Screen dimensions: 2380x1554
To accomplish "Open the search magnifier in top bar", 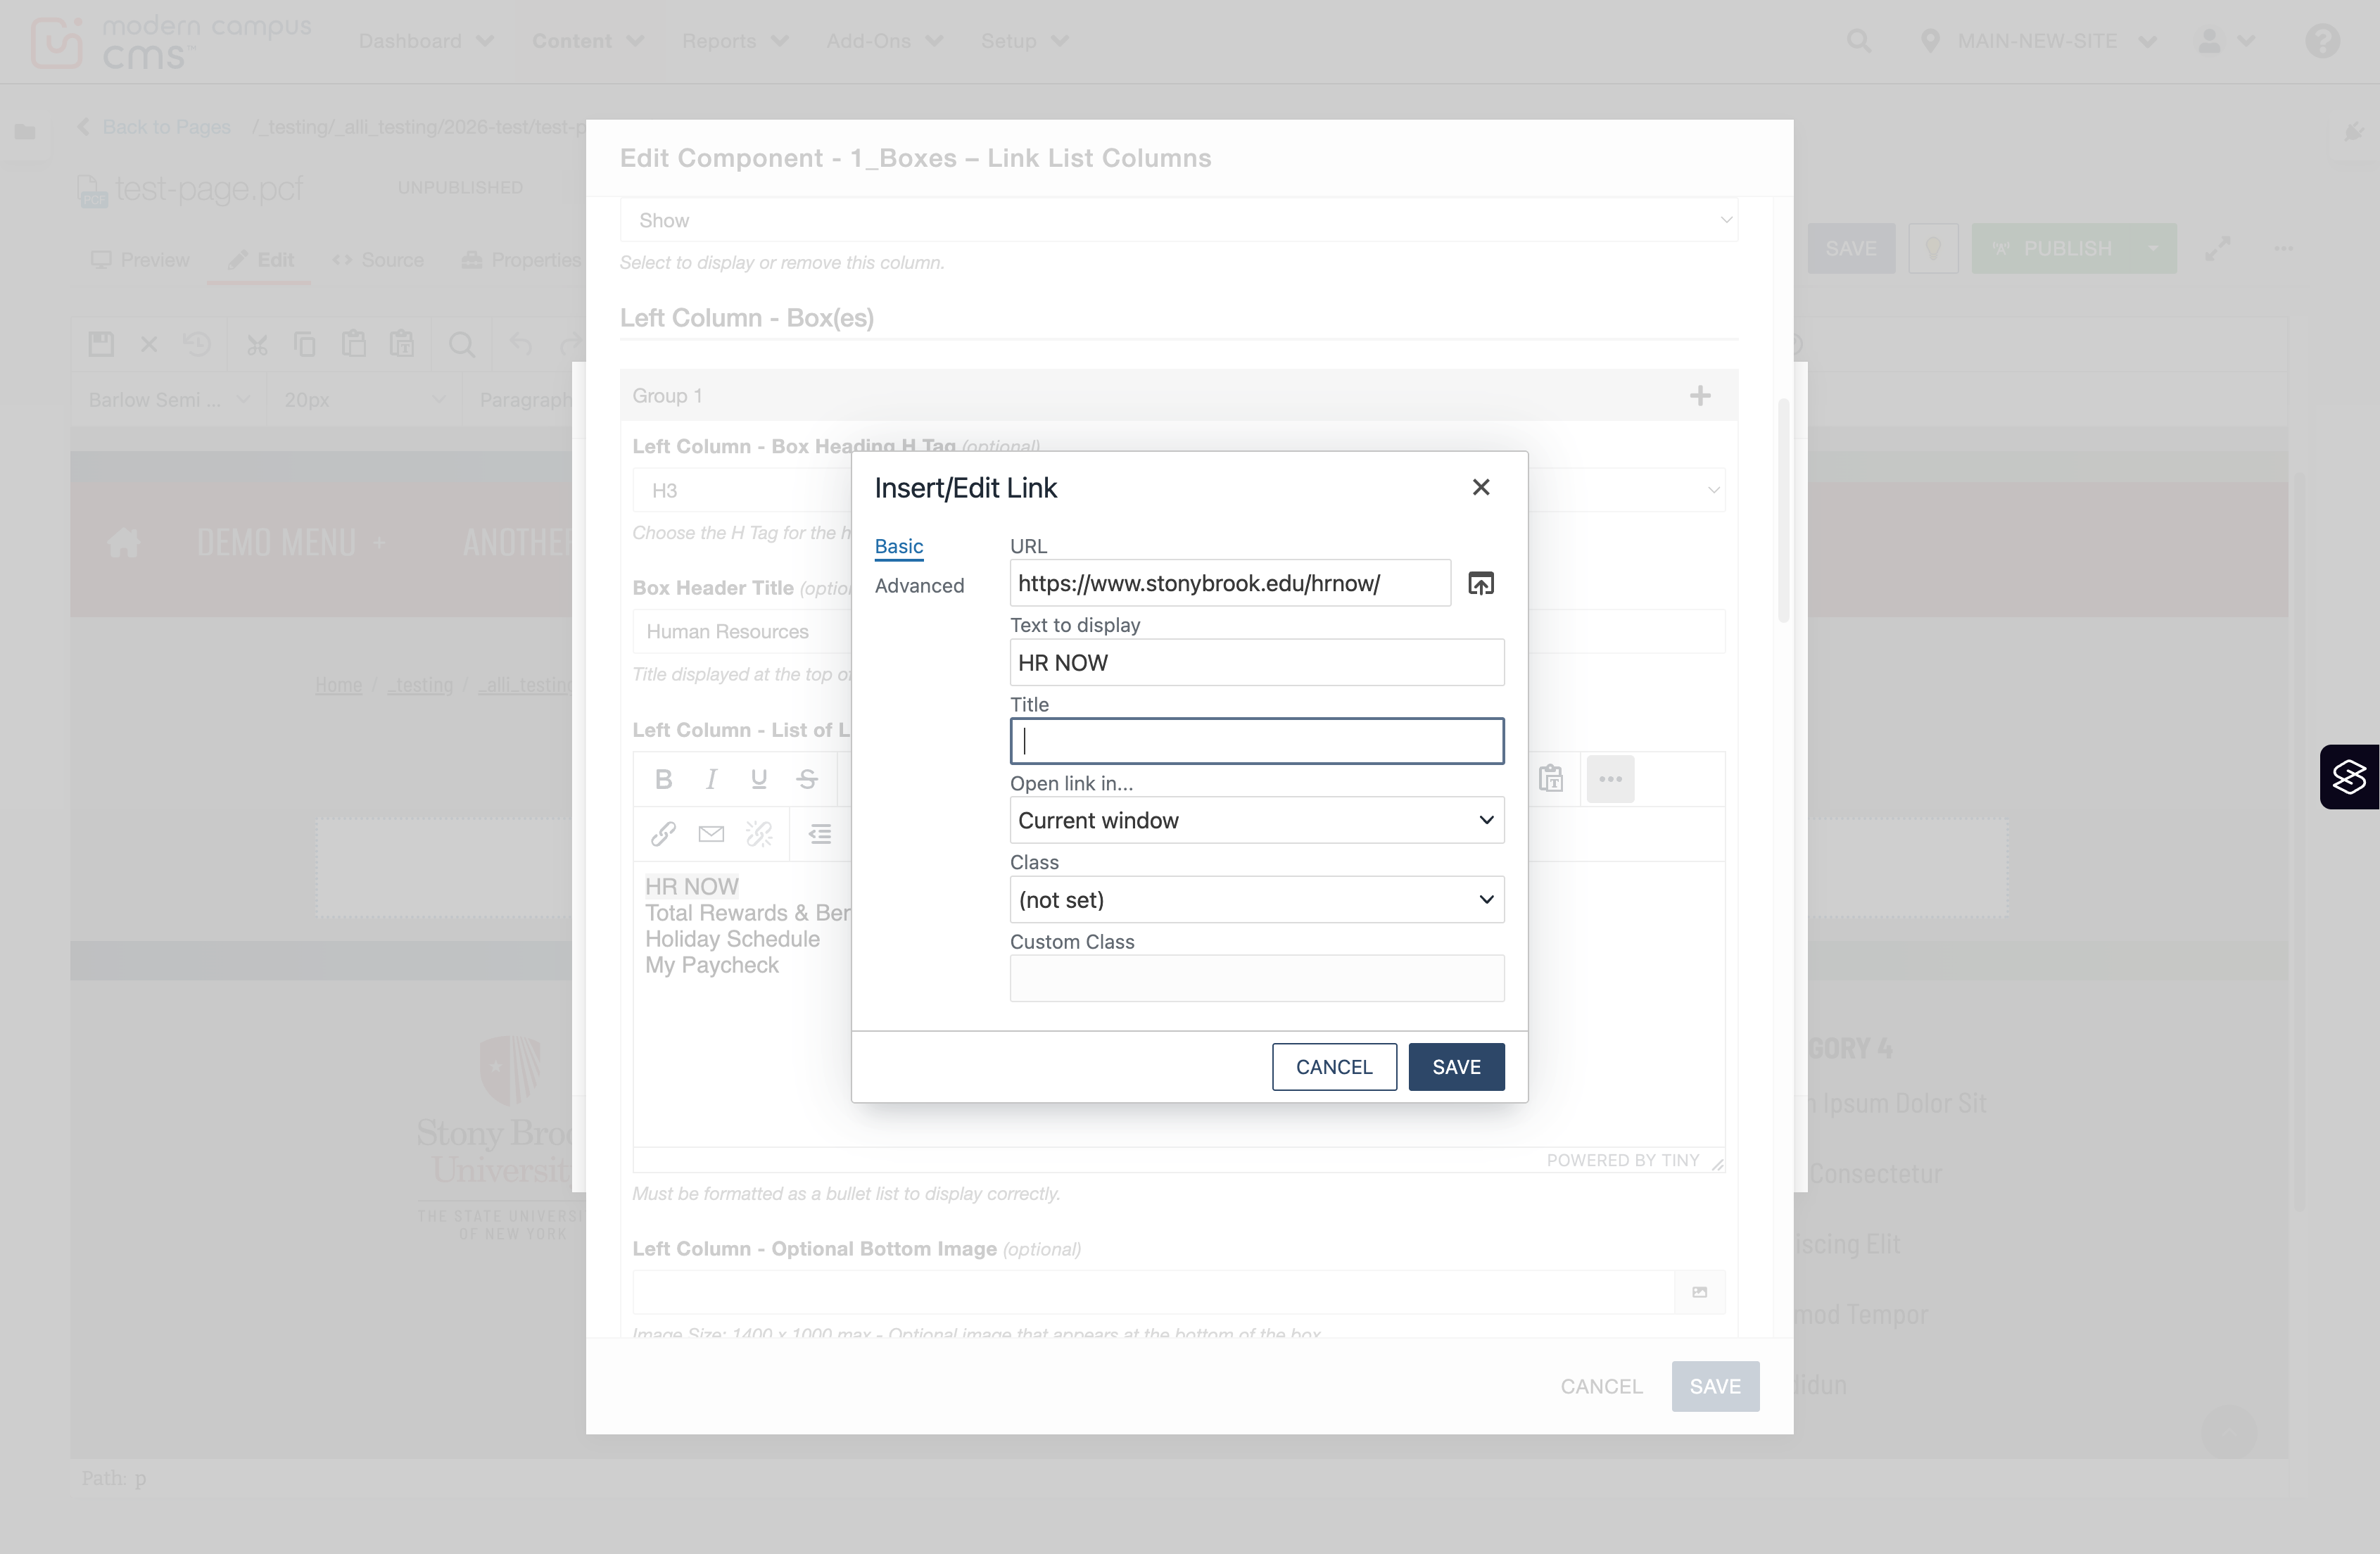I will [1859, 41].
